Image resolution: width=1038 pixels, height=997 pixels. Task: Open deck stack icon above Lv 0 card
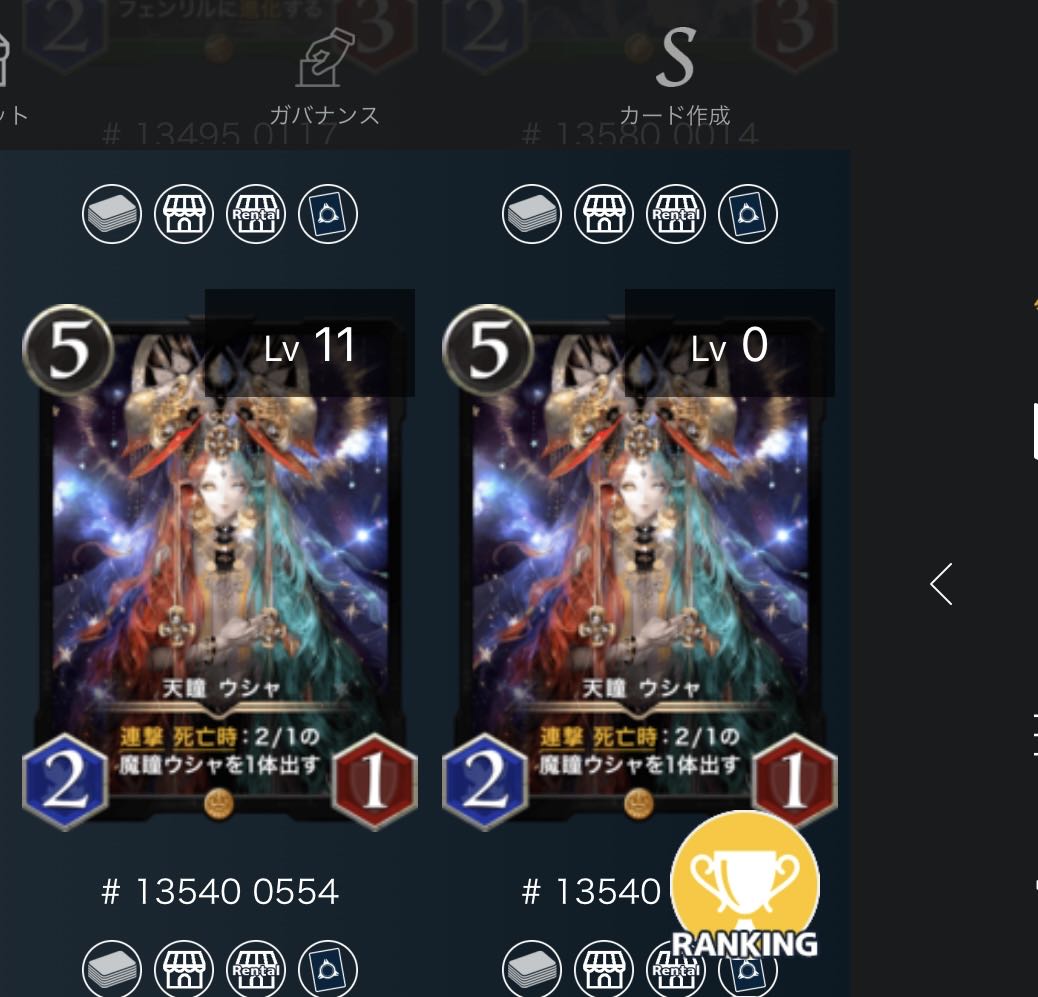point(532,214)
